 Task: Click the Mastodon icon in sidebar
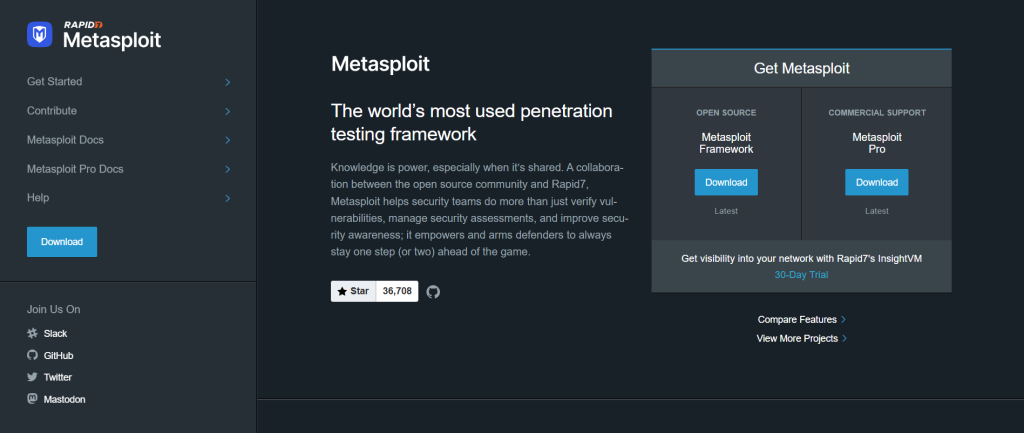(32, 399)
